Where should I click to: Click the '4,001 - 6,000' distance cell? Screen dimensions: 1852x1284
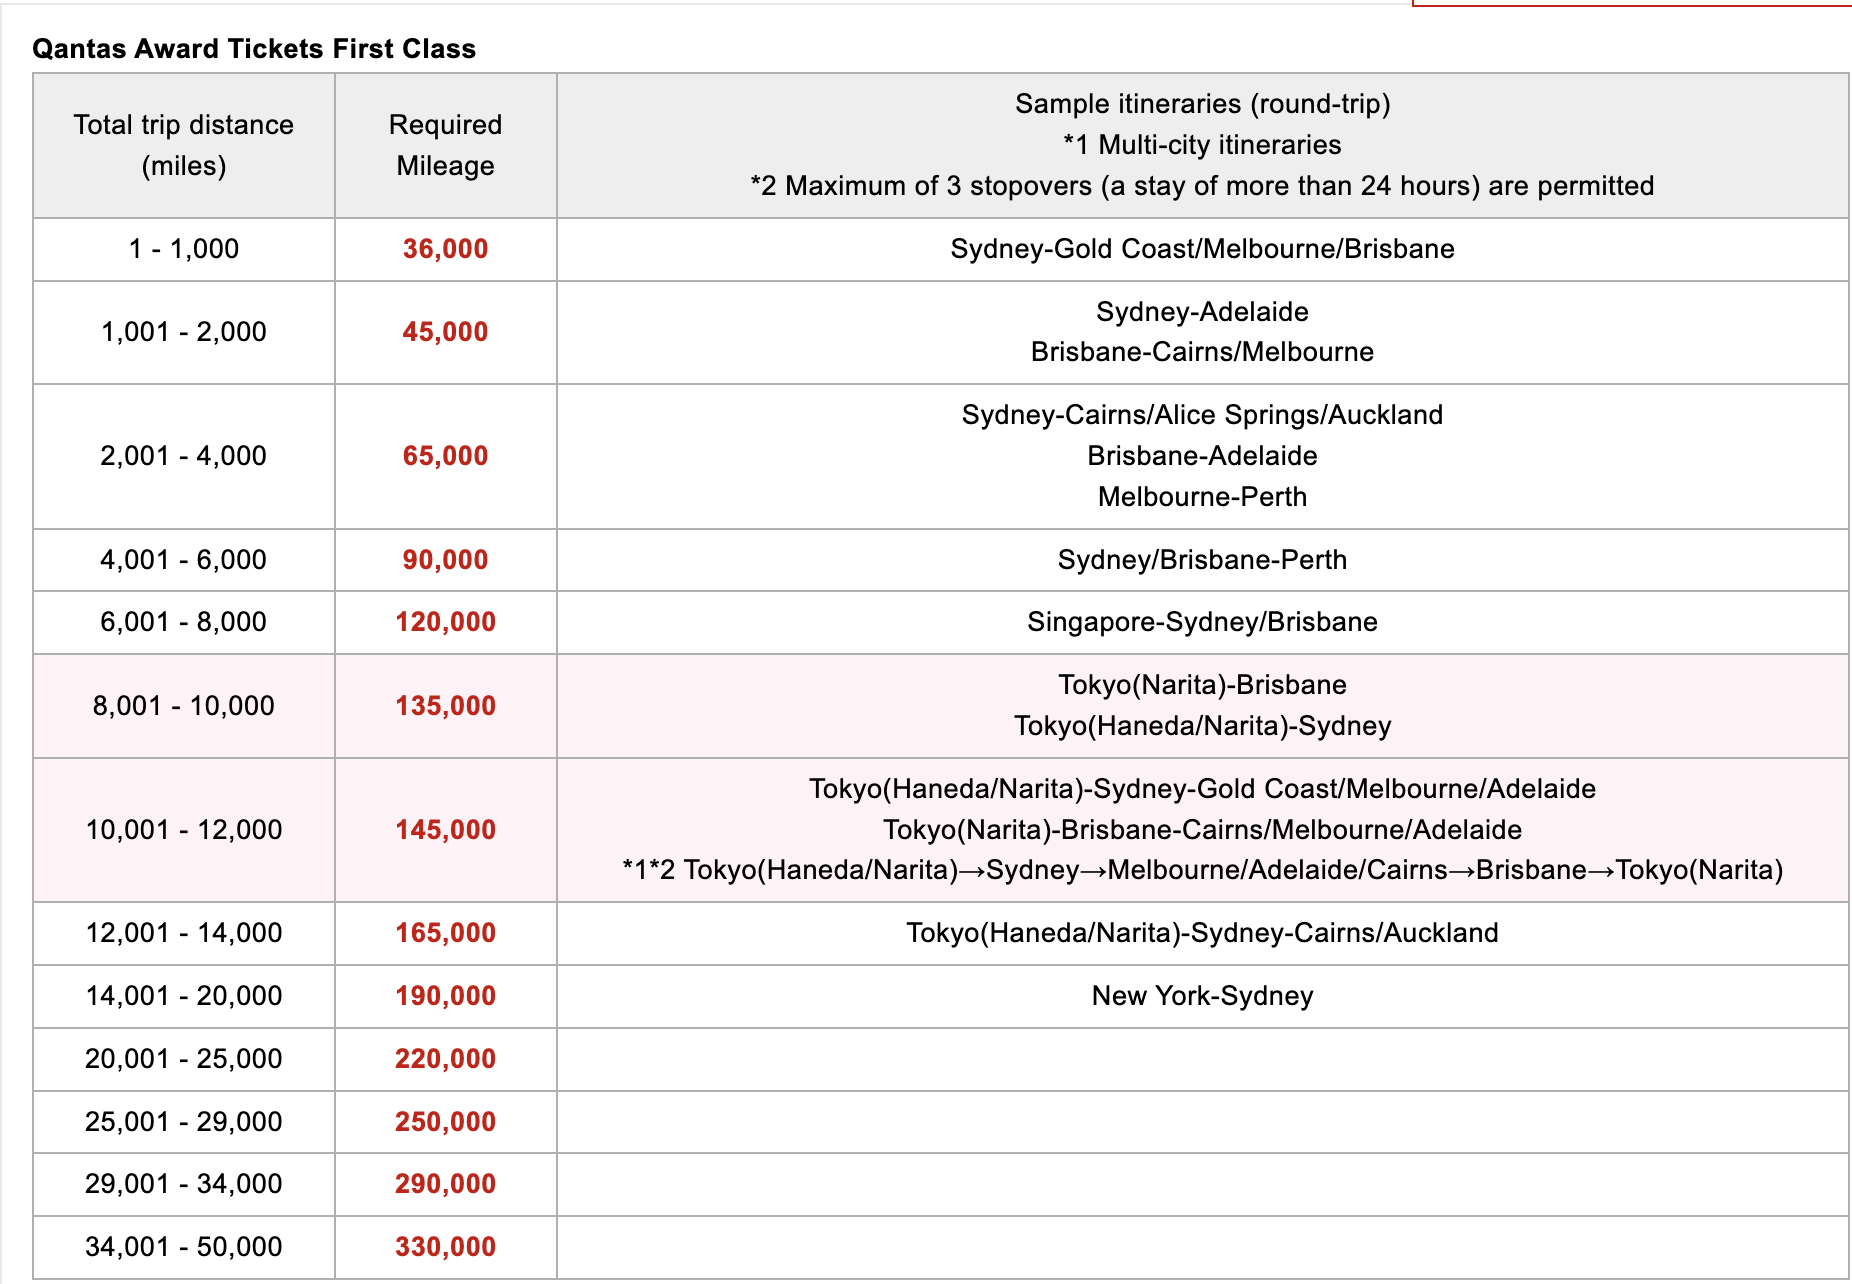pyautogui.click(x=184, y=560)
